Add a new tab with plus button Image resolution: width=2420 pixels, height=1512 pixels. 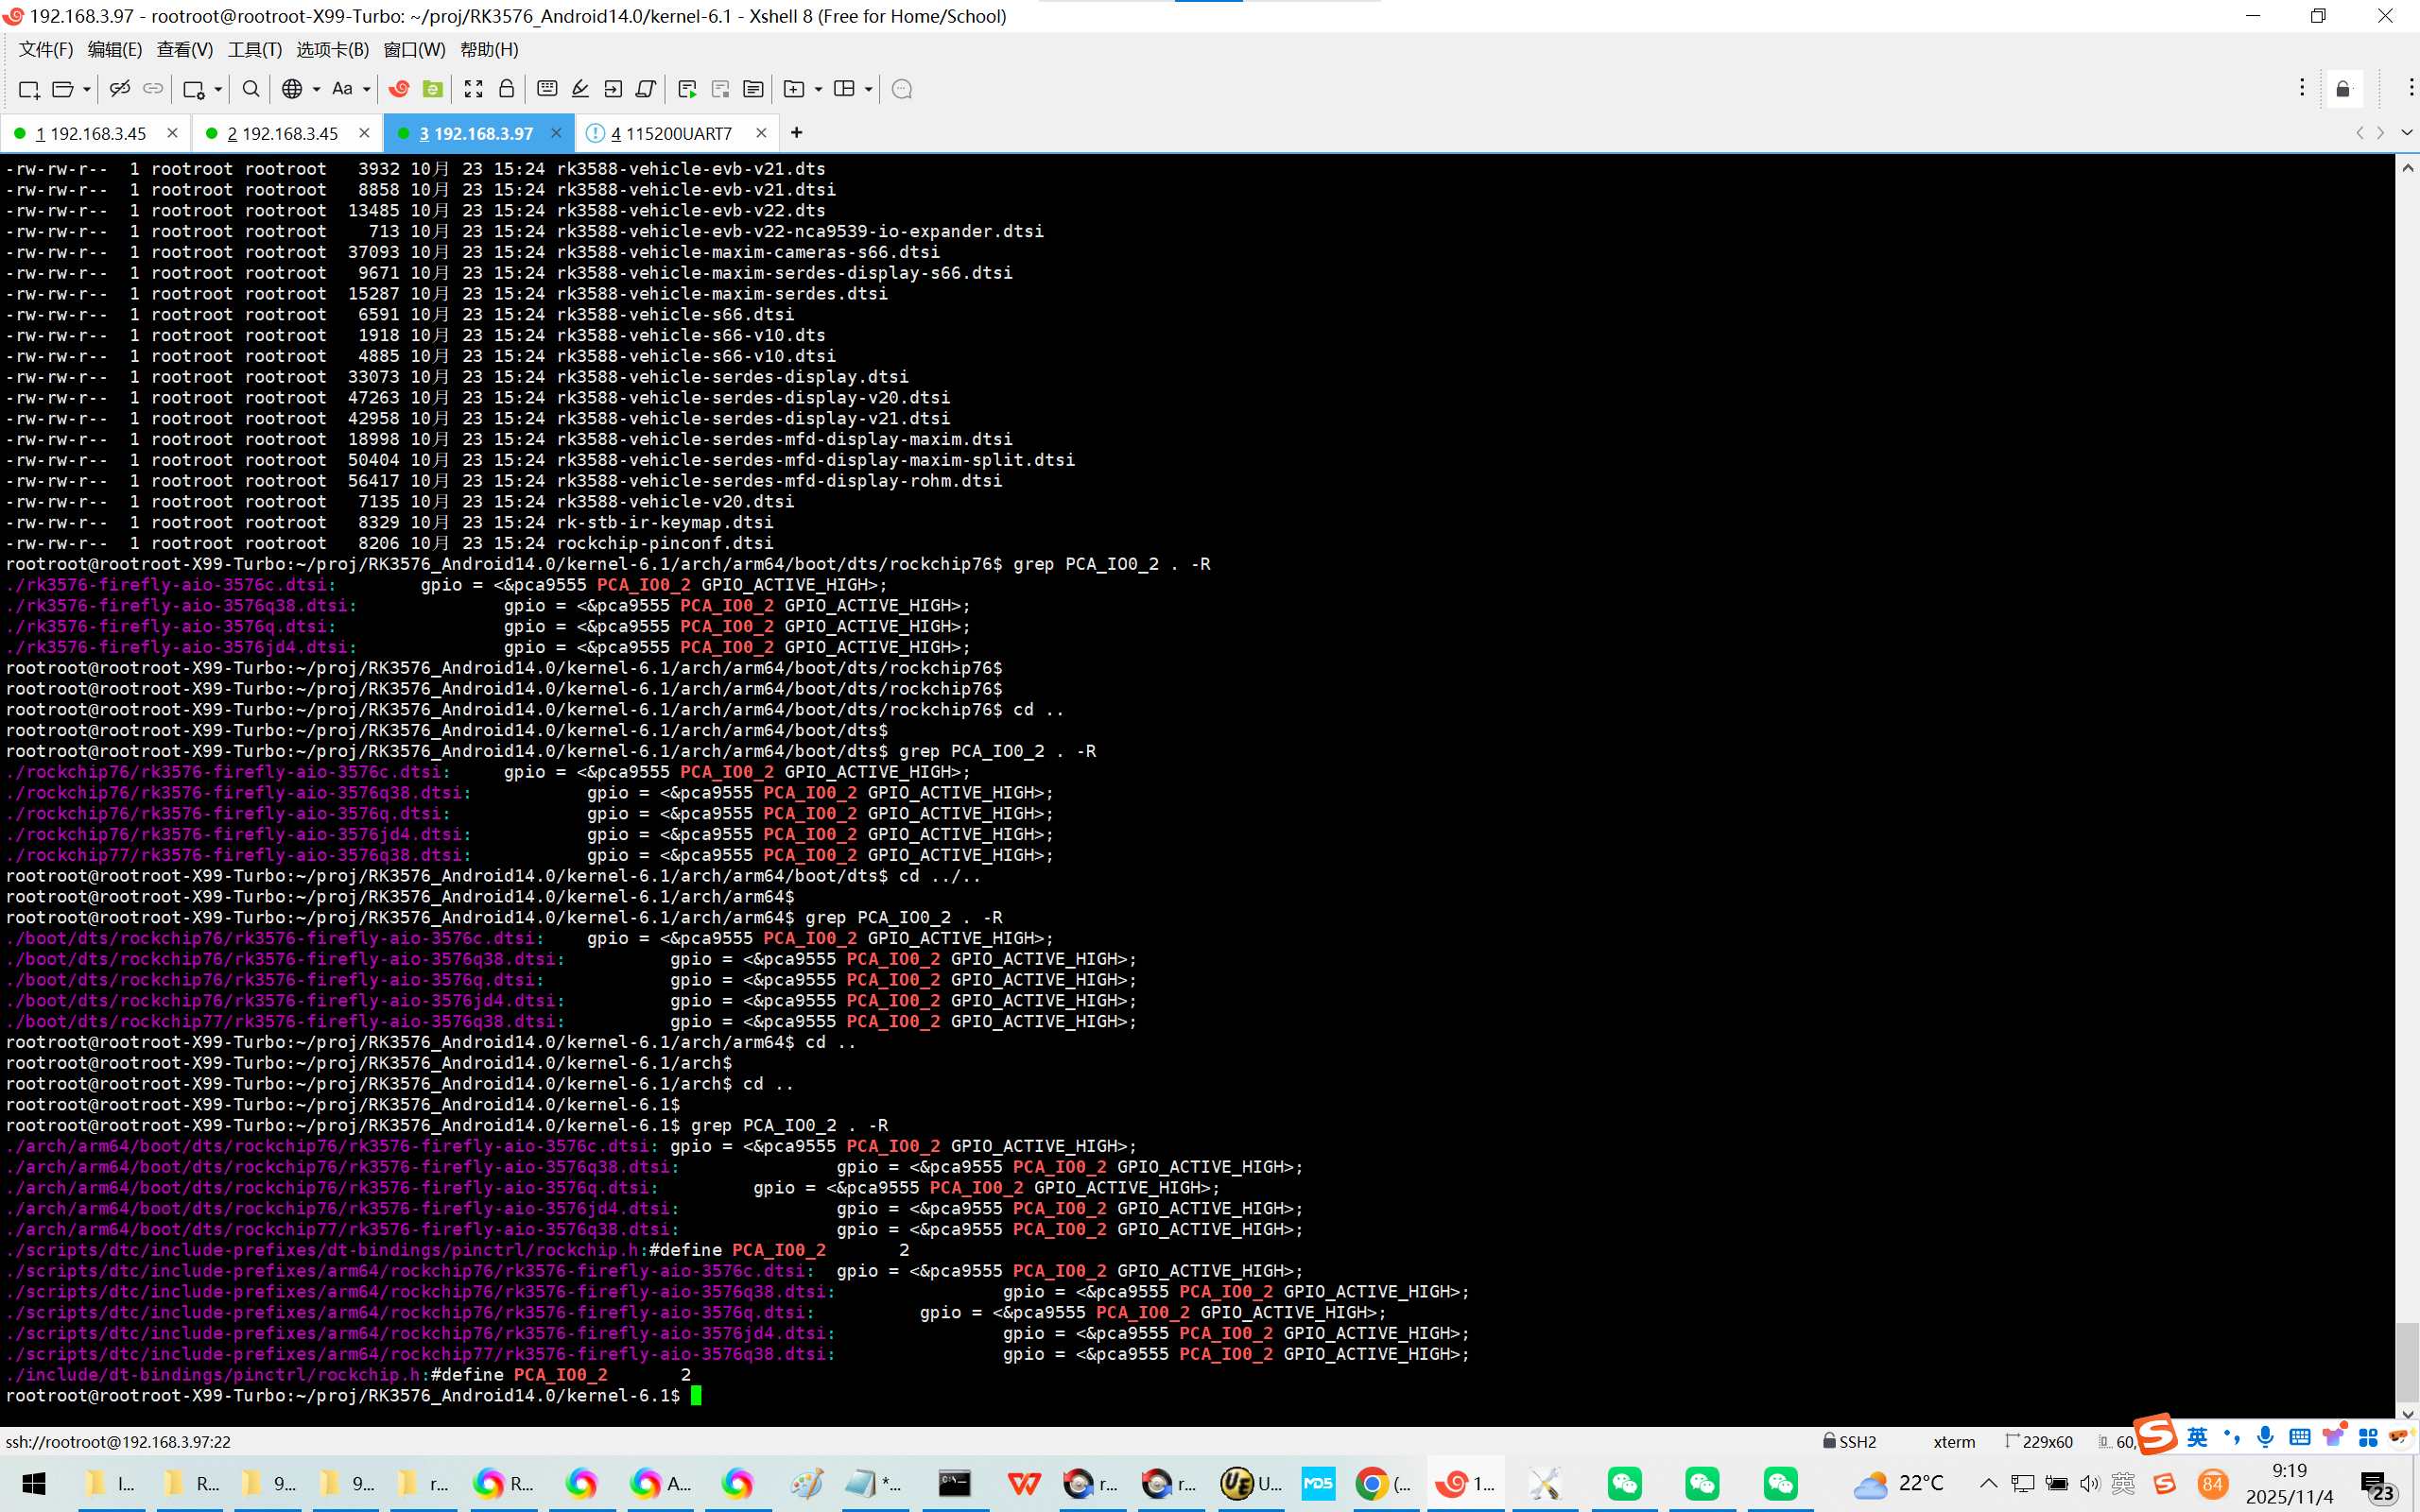(796, 133)
